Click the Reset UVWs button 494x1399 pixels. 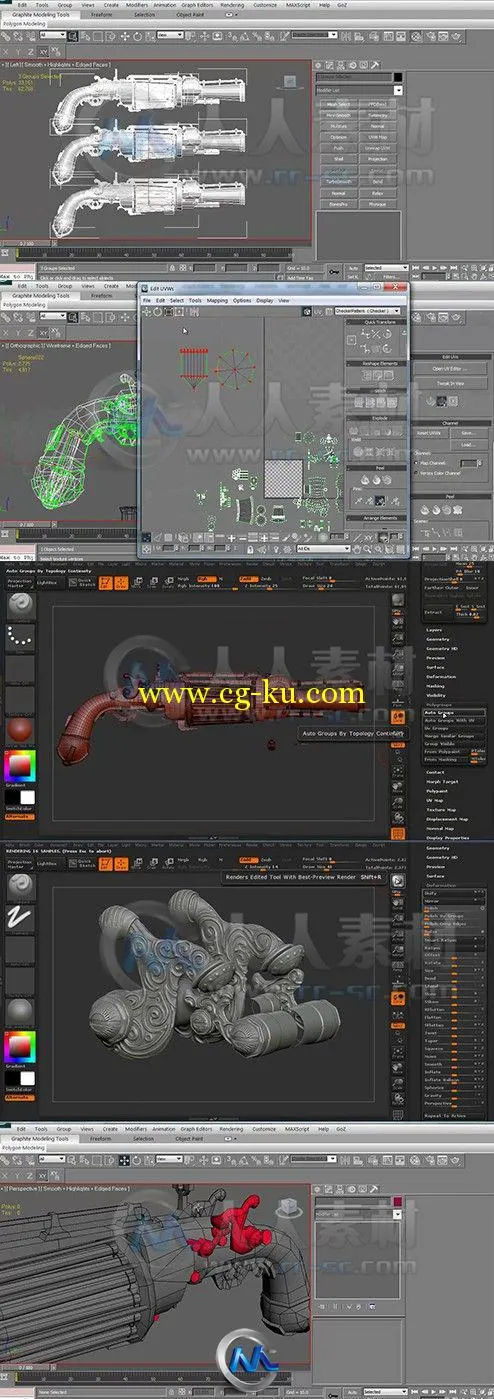pyautogui.click(x=428, y=433)
